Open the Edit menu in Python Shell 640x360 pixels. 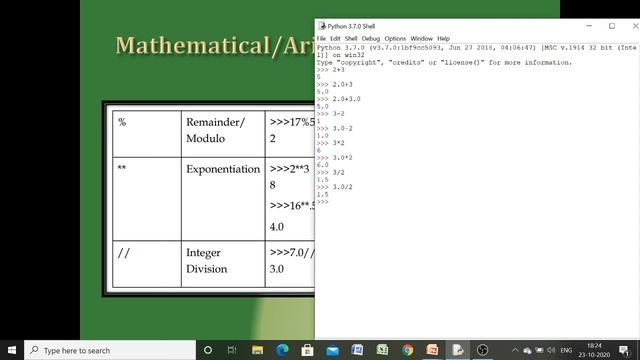coord(335,38)
